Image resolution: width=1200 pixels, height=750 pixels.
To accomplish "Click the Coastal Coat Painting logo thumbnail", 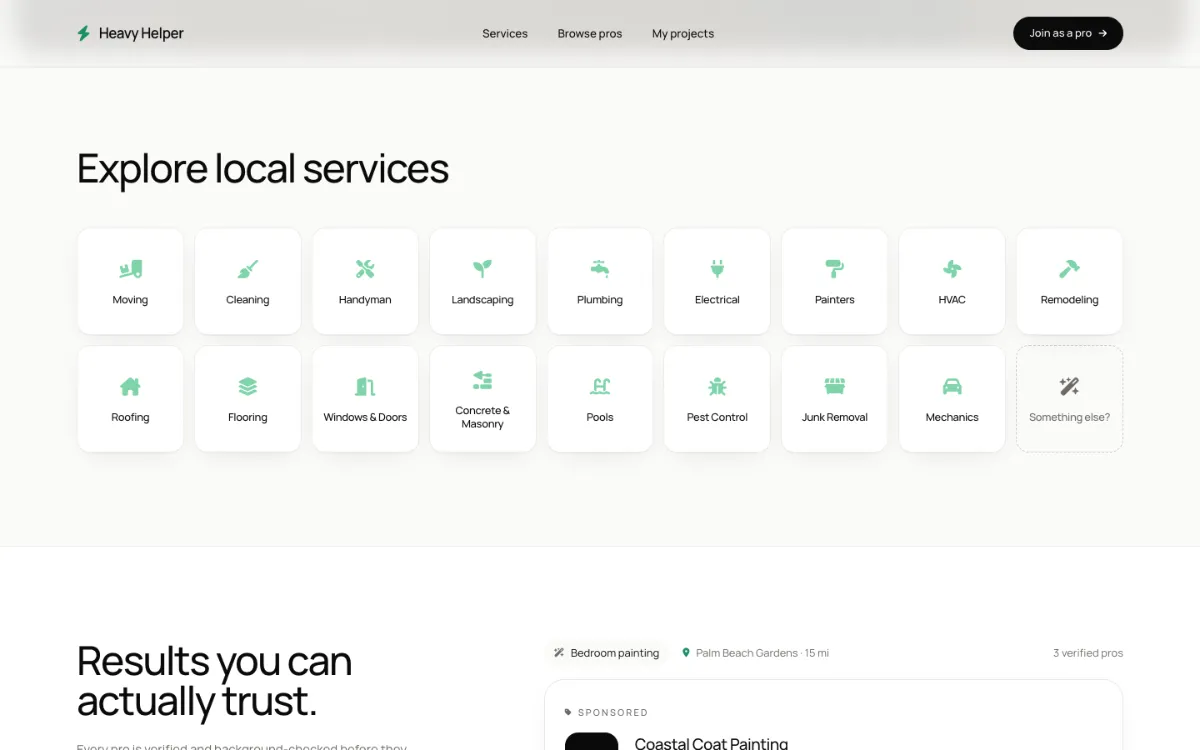I will click(x=592, y=742).
